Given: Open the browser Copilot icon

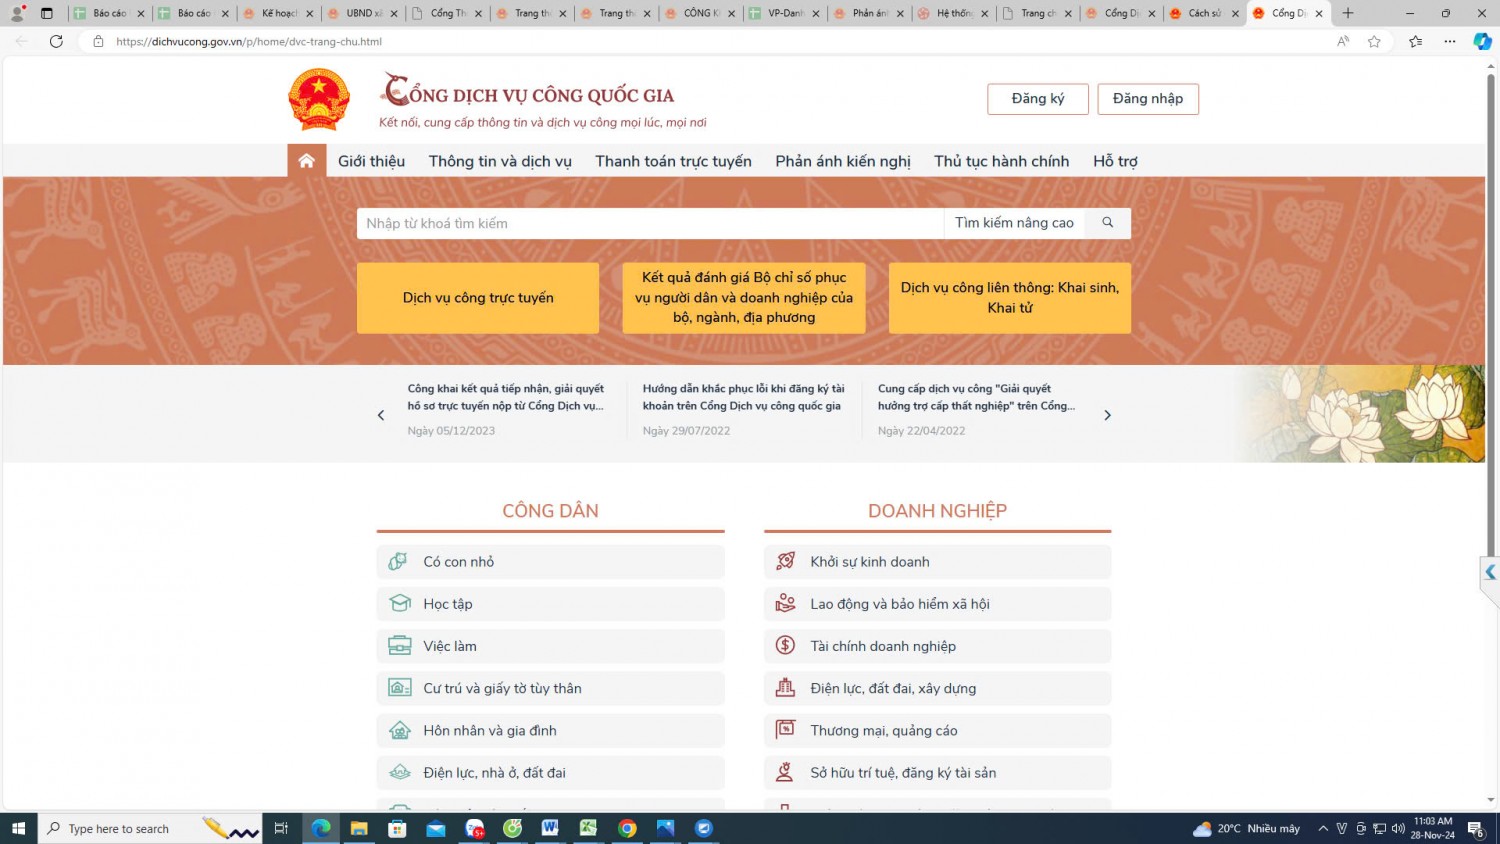Looking at the screenshot, I should pyautogui.click(x=1482, y=41).
